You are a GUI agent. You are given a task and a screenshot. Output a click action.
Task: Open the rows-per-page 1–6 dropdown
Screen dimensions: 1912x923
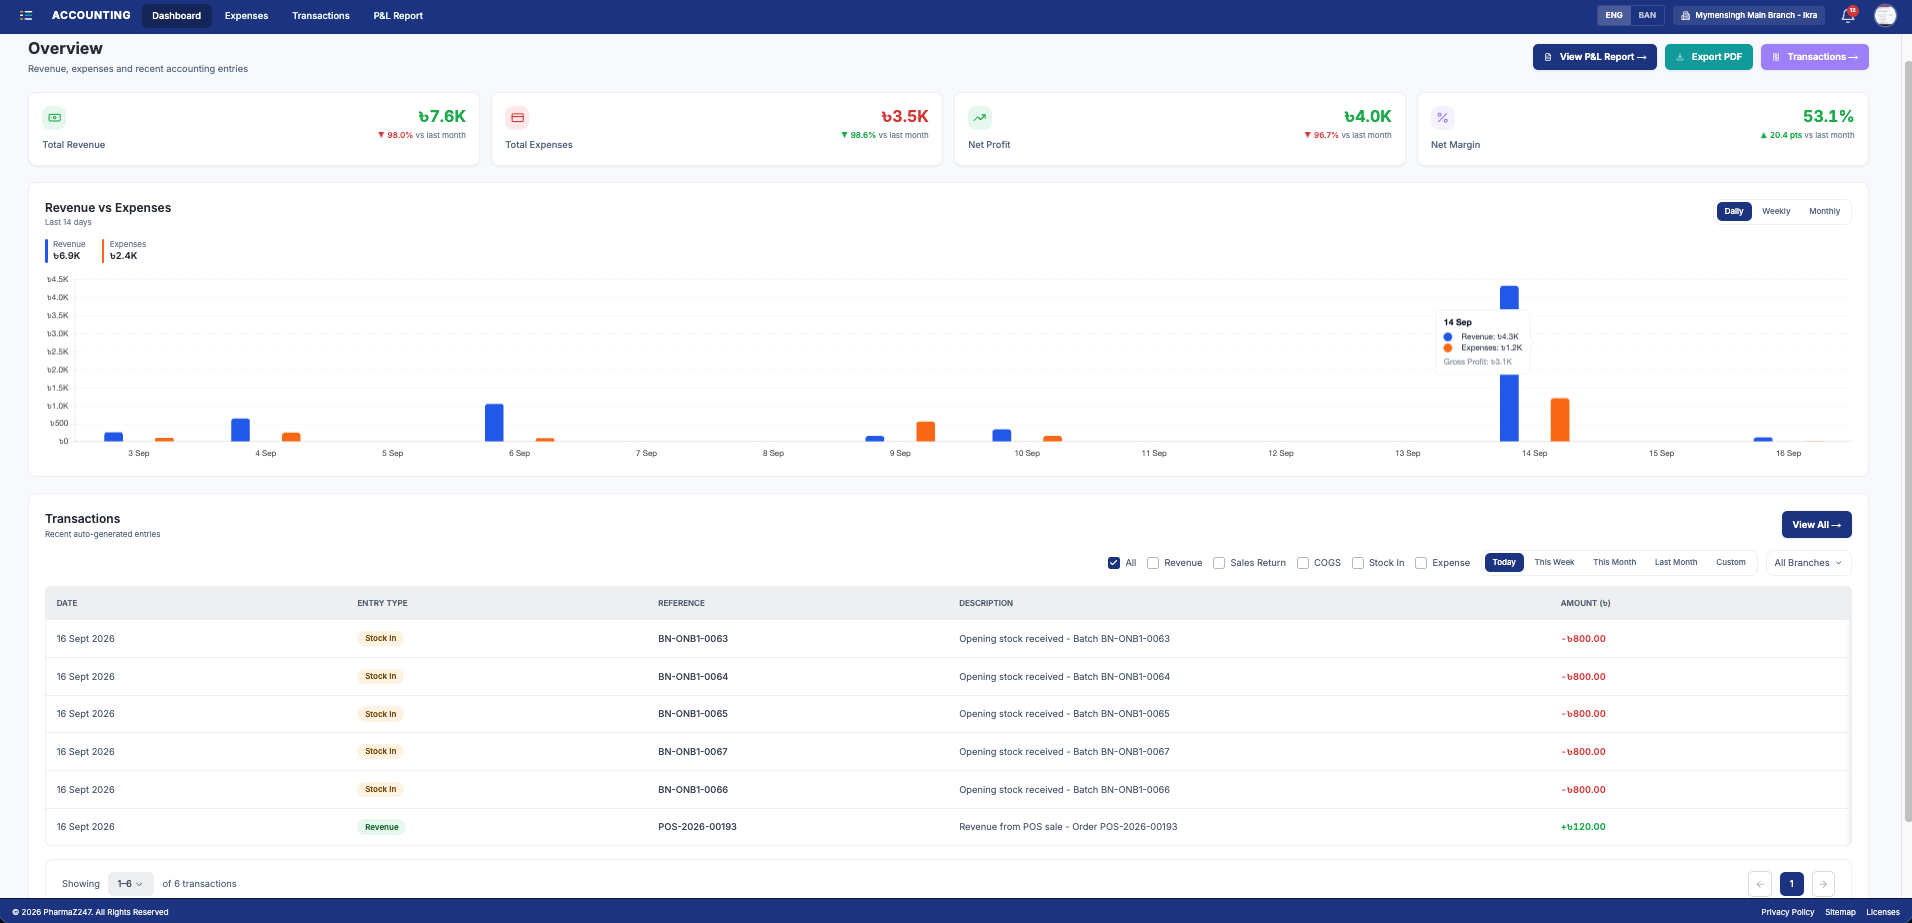131,884
